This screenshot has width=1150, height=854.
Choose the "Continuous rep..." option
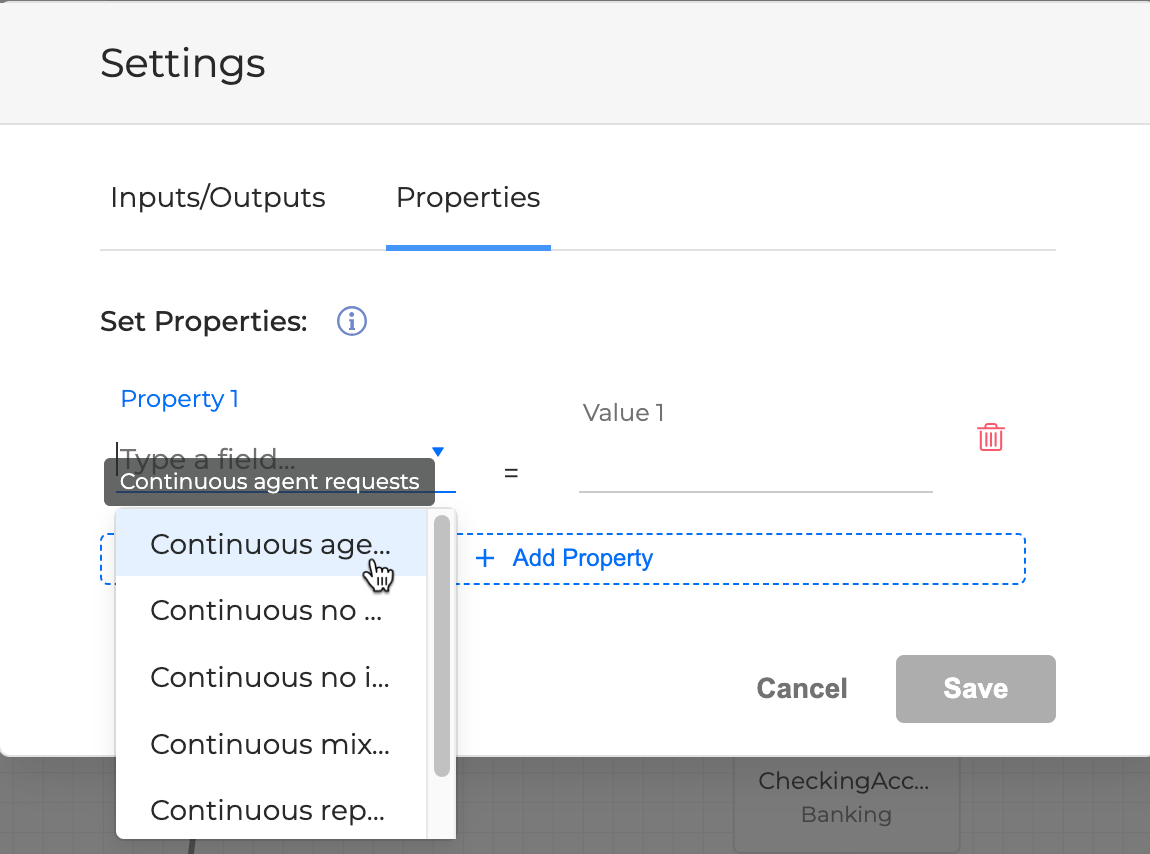(267, 810)
